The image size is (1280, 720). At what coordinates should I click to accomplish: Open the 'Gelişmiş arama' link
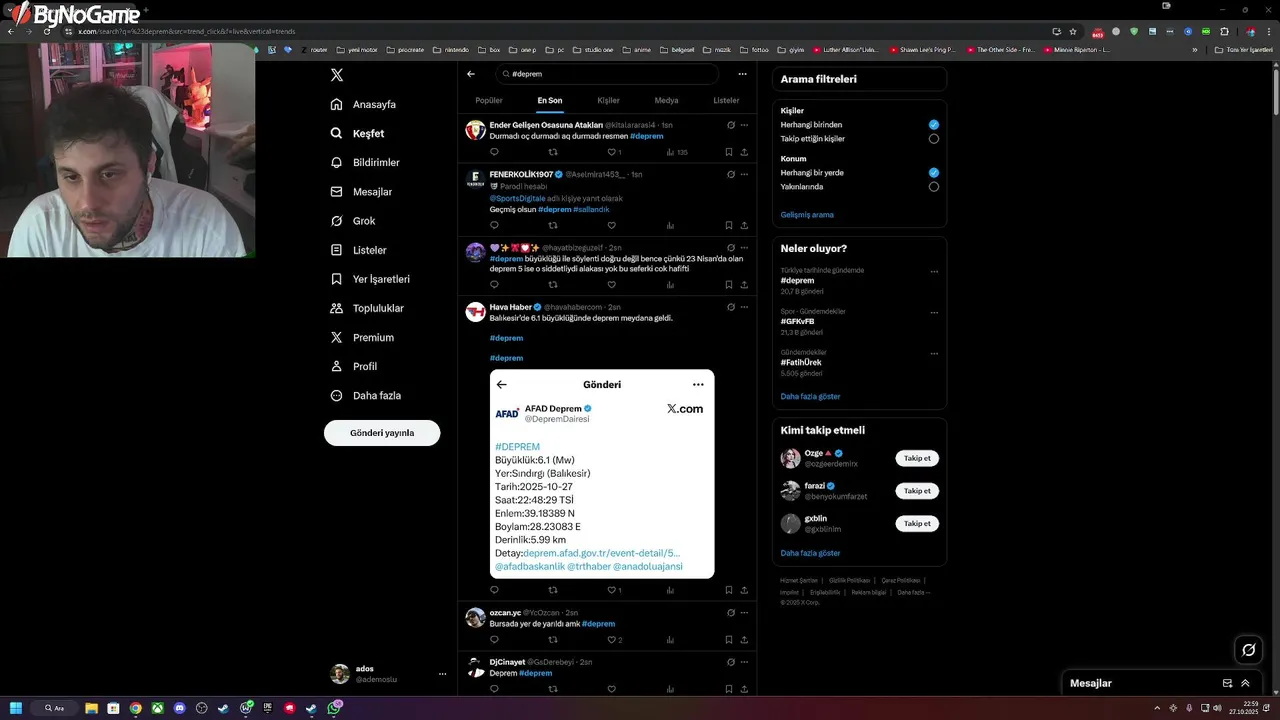point(807,215)
